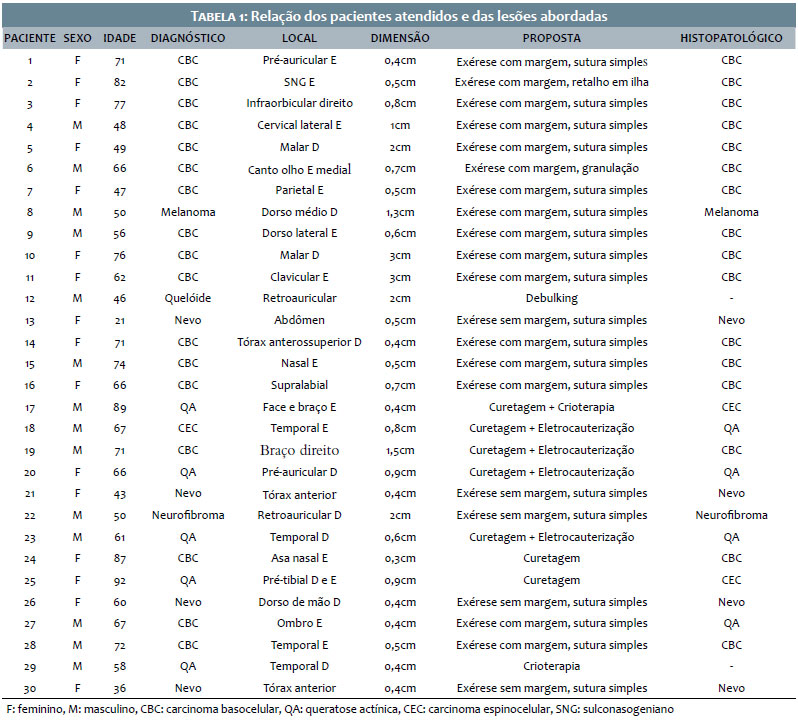Click the age '82' cell in row 2

coord(120,82)
